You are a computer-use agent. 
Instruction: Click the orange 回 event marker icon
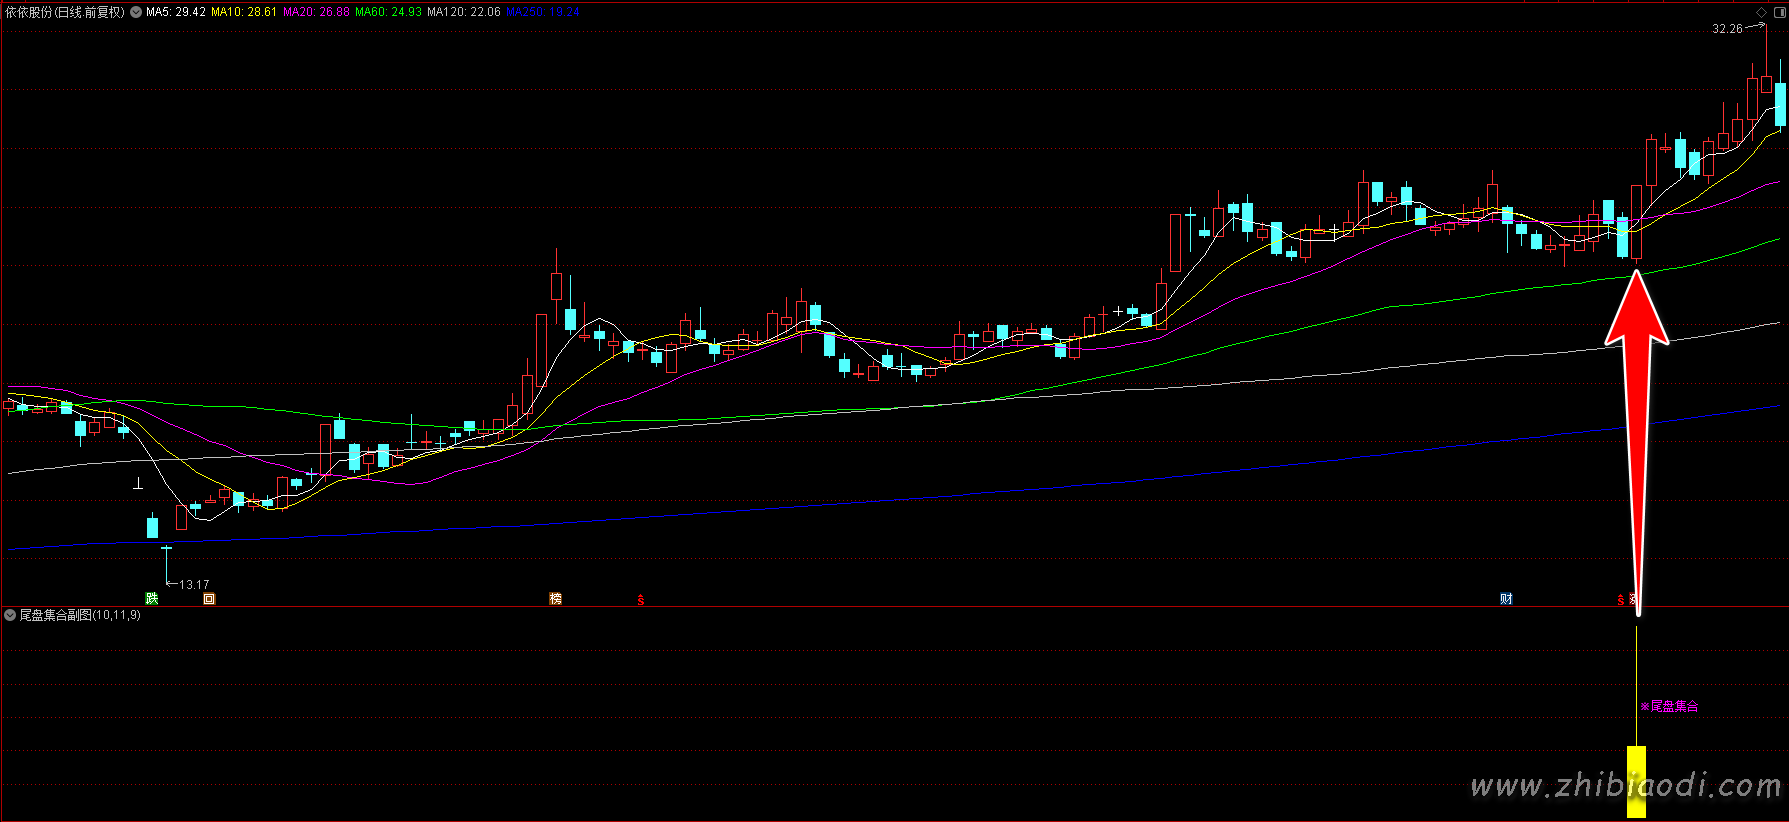(209, 599)
